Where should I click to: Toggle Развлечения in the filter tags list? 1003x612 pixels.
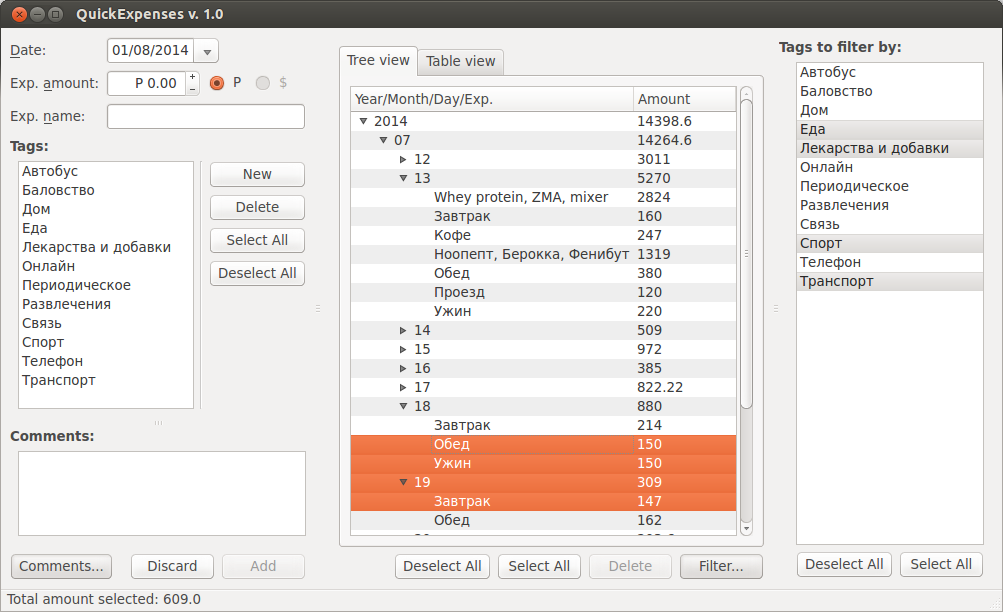pos(890,205)
